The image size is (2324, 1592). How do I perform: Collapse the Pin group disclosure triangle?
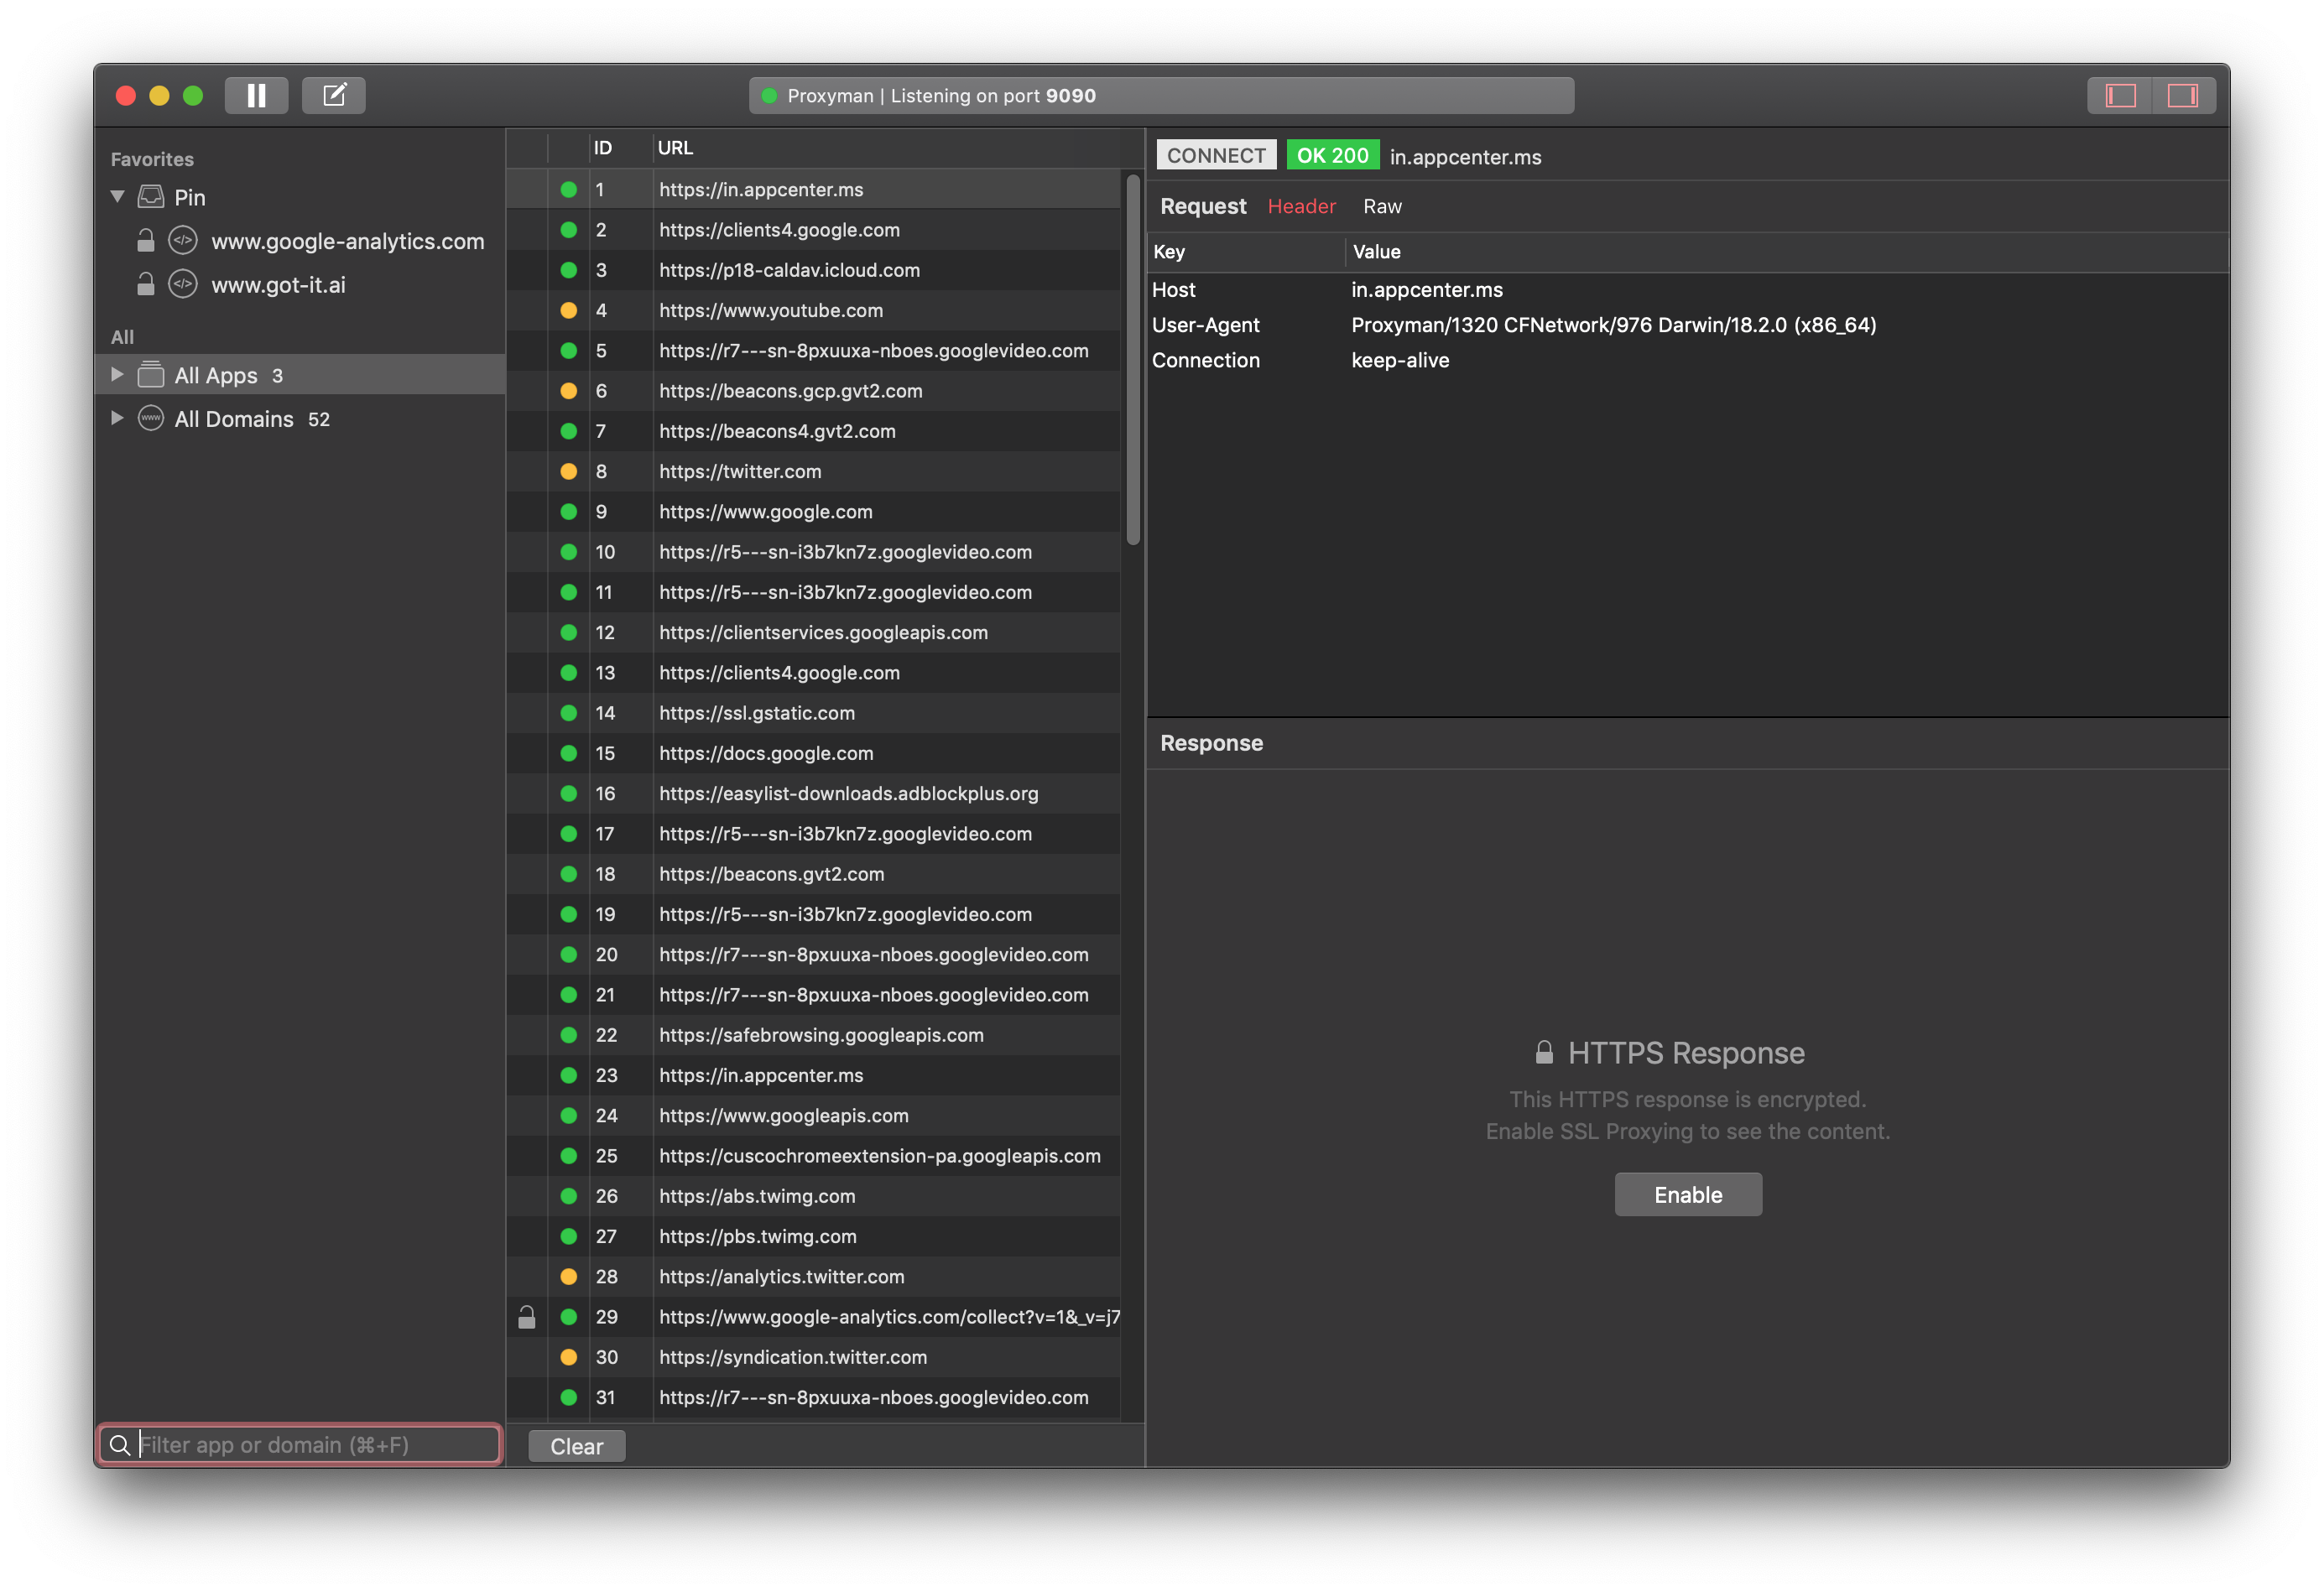(116, 196)
